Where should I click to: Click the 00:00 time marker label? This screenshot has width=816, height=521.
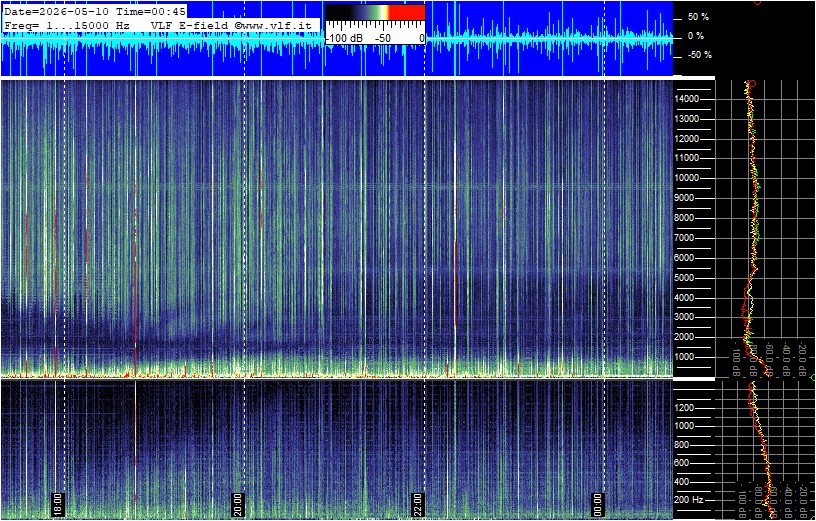click(x=598, y=504)
